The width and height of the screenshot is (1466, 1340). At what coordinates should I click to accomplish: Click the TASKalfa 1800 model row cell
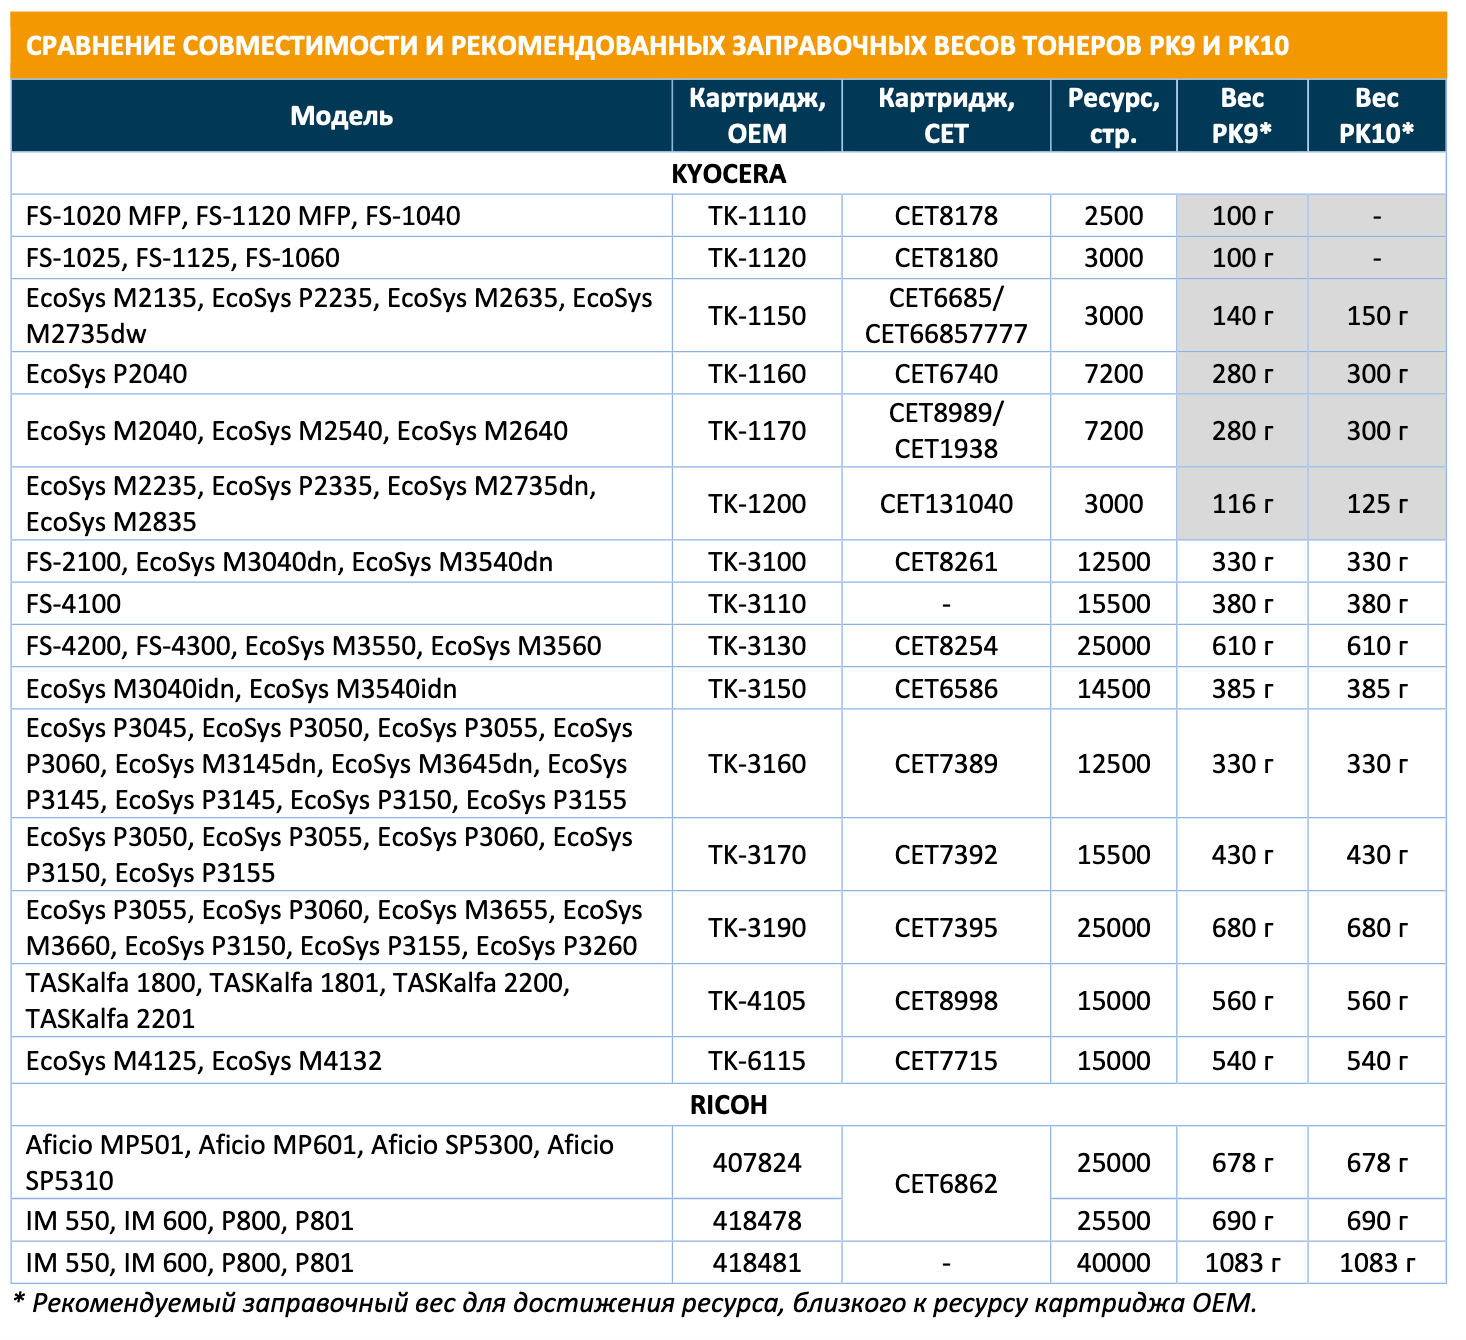pyautogui.click(x=298, y=1001)
